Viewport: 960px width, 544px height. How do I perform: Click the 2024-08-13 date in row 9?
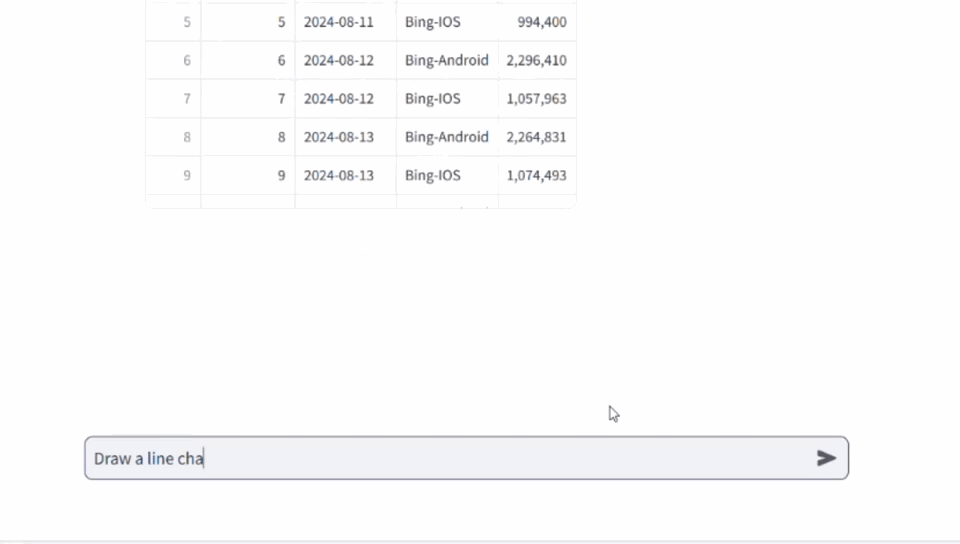coord(345,176)
